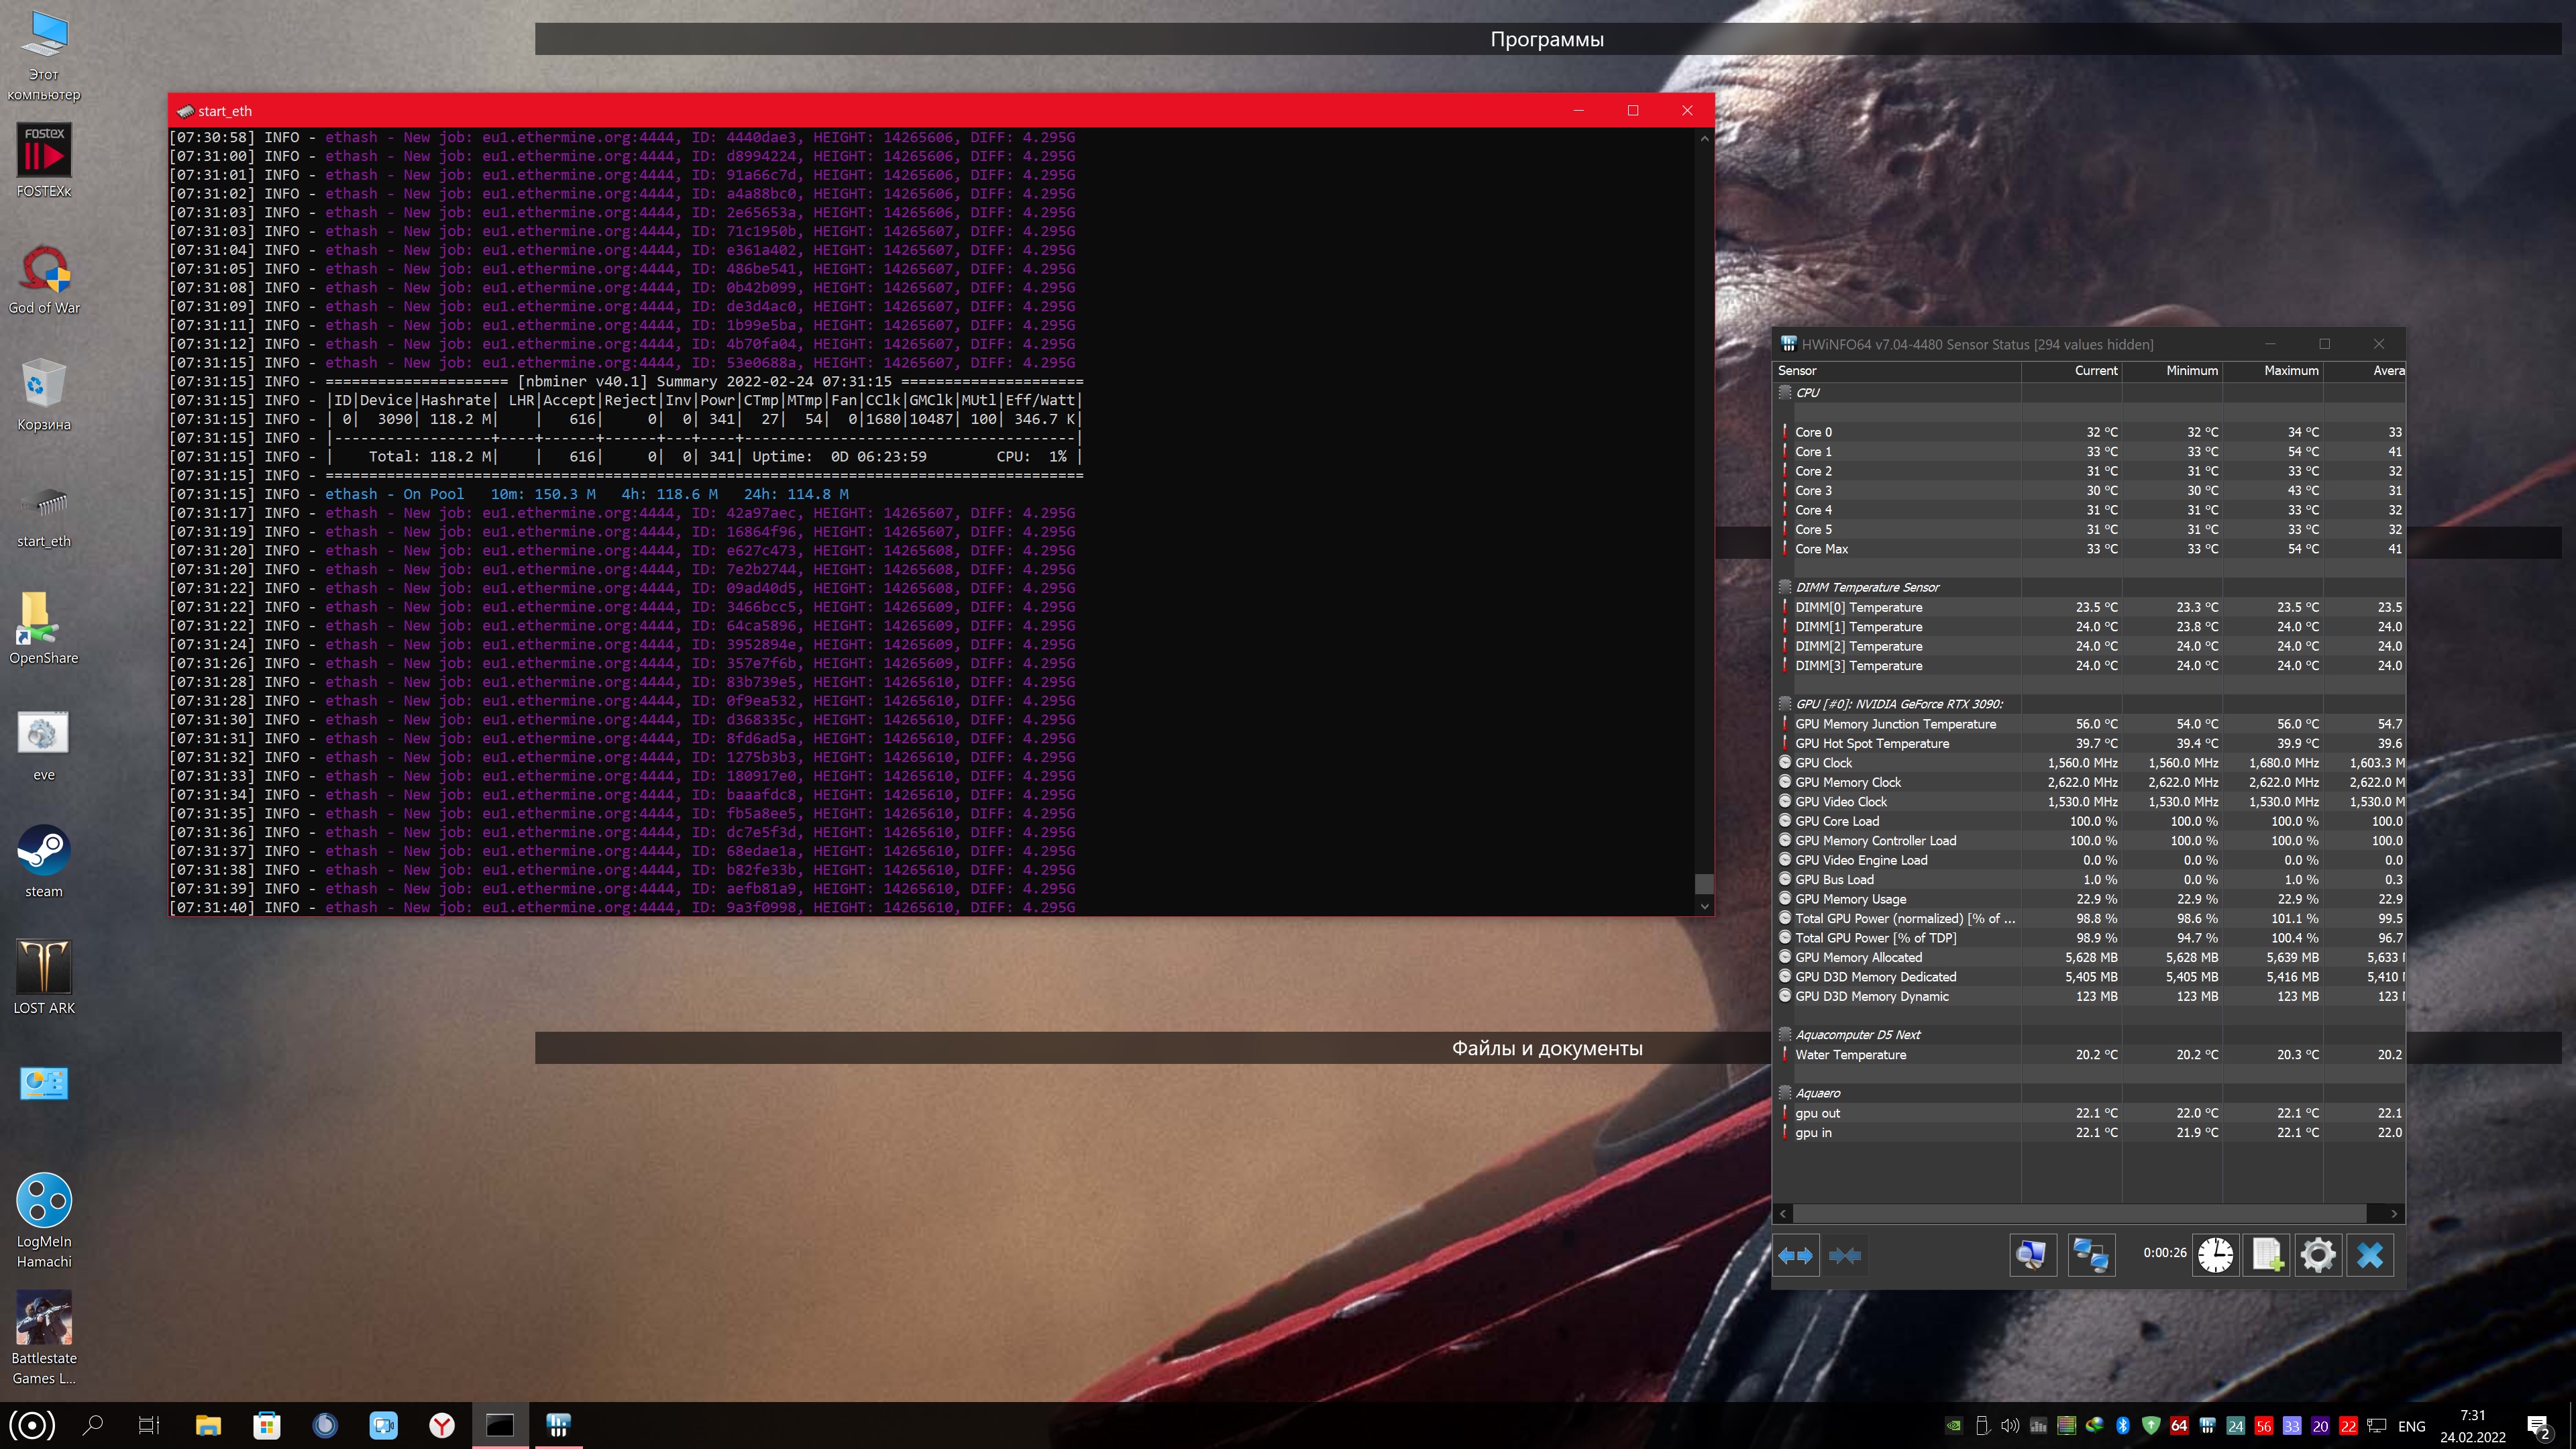This screenshot has width=2576, height=1449.
Task: Start logging sensors to file
Action: [x=2267, y=1255]
